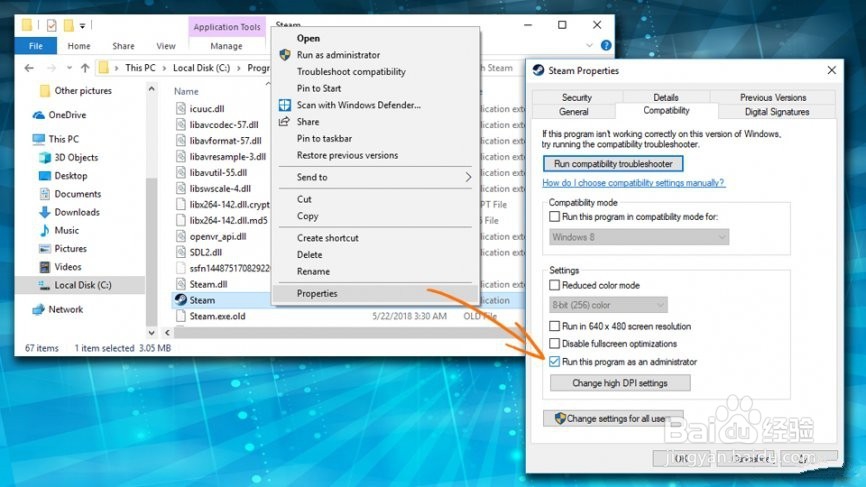Screen dimensions: 866x487
Task: Choose Open from the context menu
Action: (x=308, y=38)
